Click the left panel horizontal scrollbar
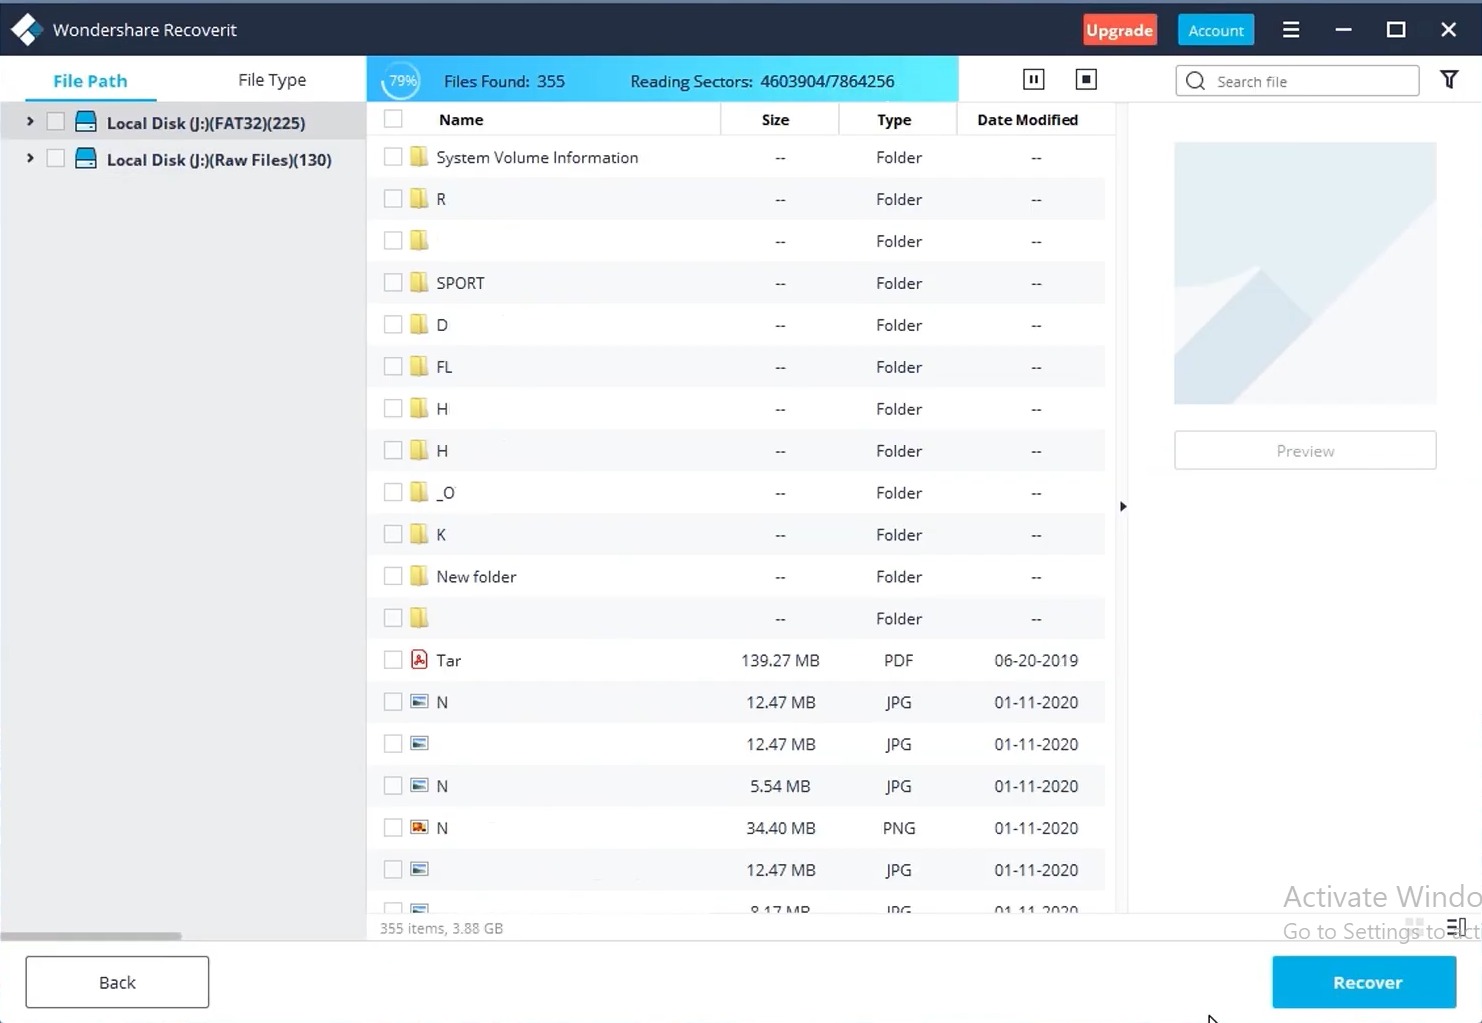 [91, 936]
